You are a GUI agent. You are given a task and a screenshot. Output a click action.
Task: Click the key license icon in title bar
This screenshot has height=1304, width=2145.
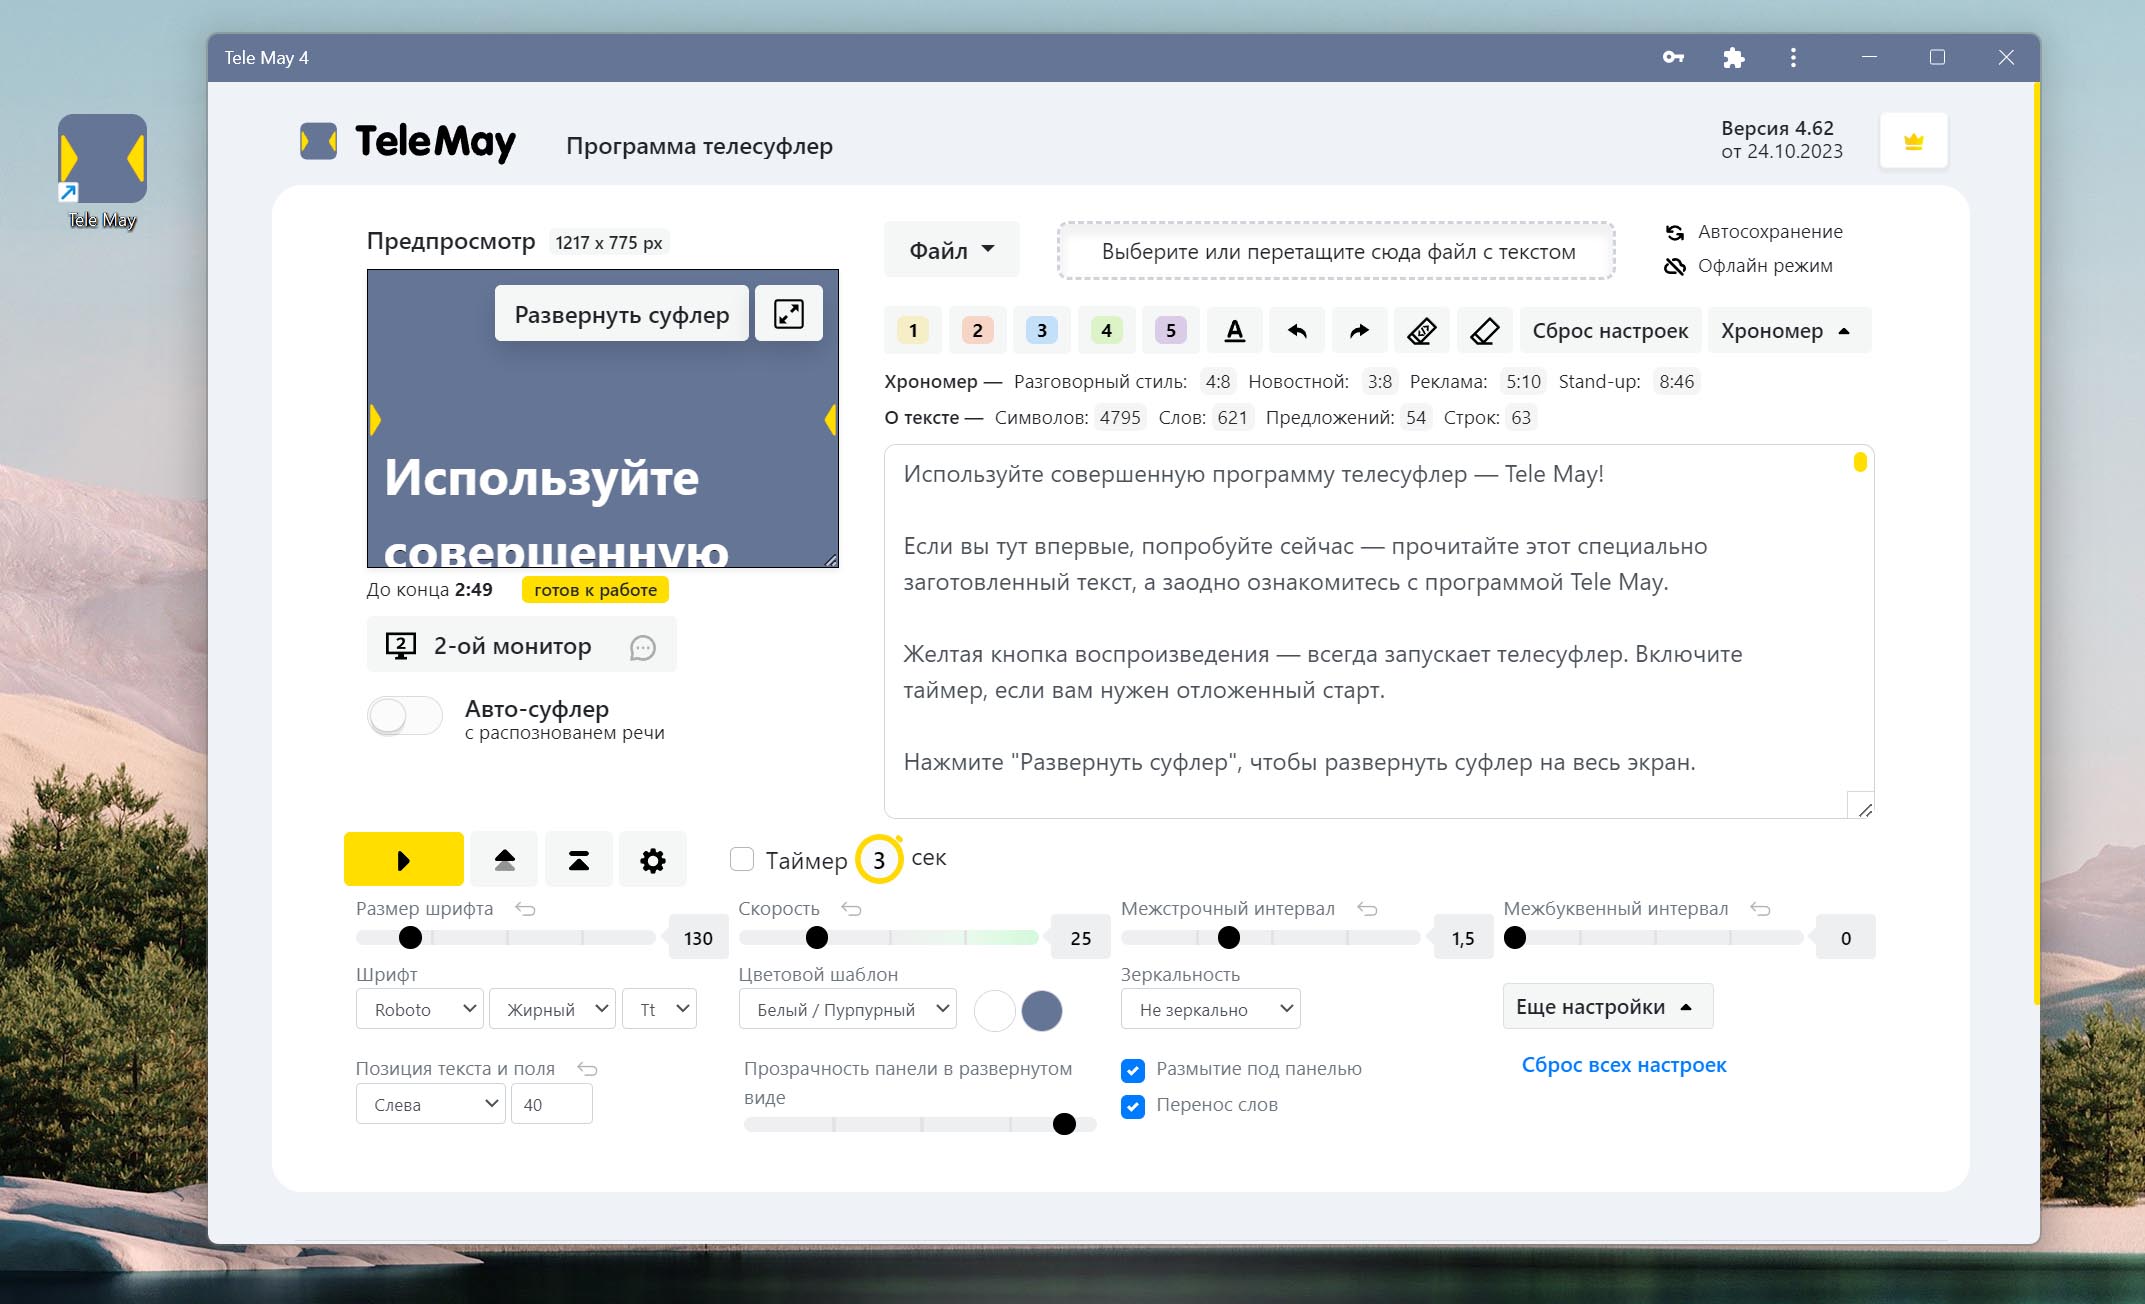coord(1673,57)
